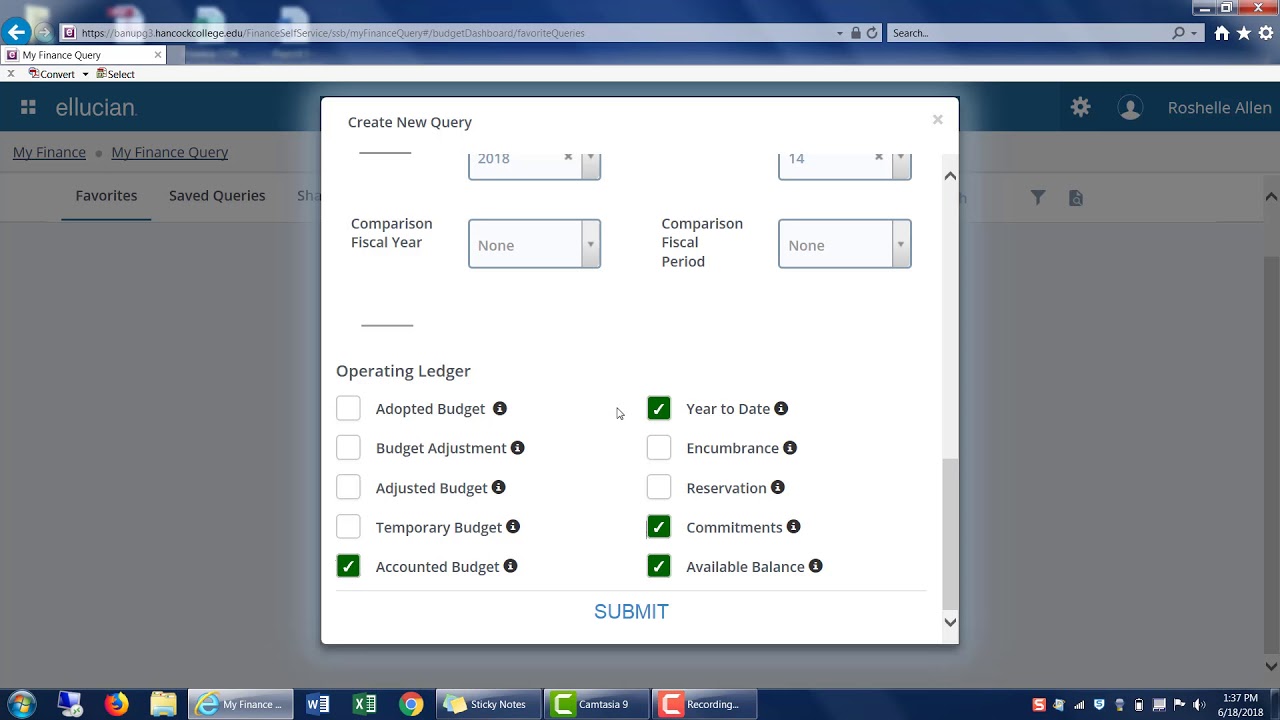The image size is (1280, 720).
Task: Submit the new query
Action: click(631, 612)
